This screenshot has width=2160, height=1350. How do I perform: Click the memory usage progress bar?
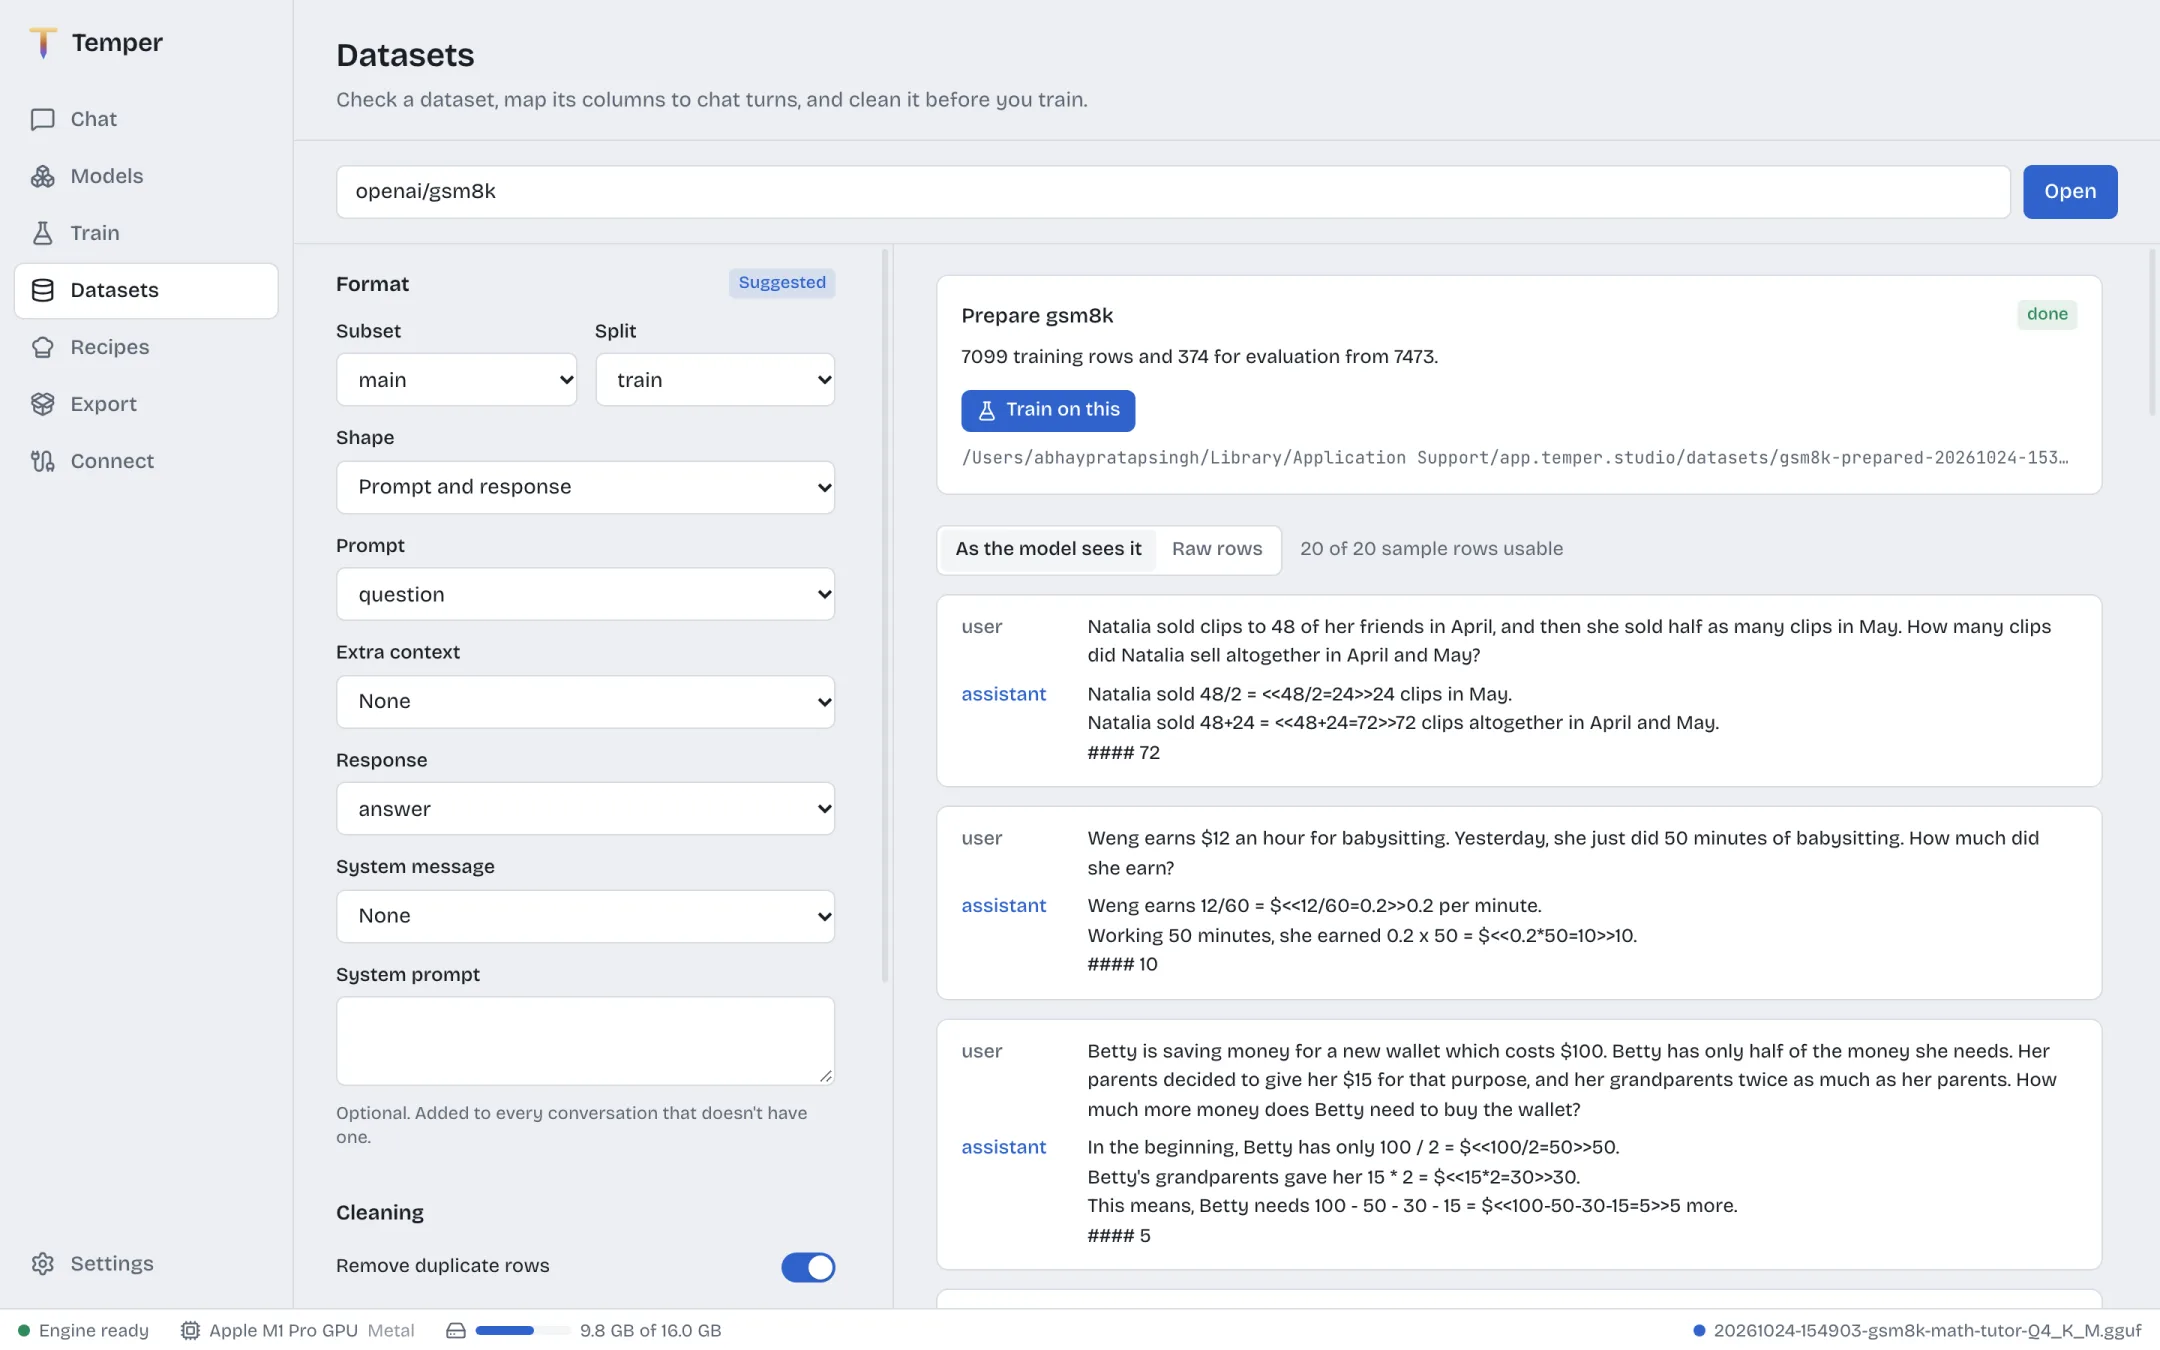522,1331
